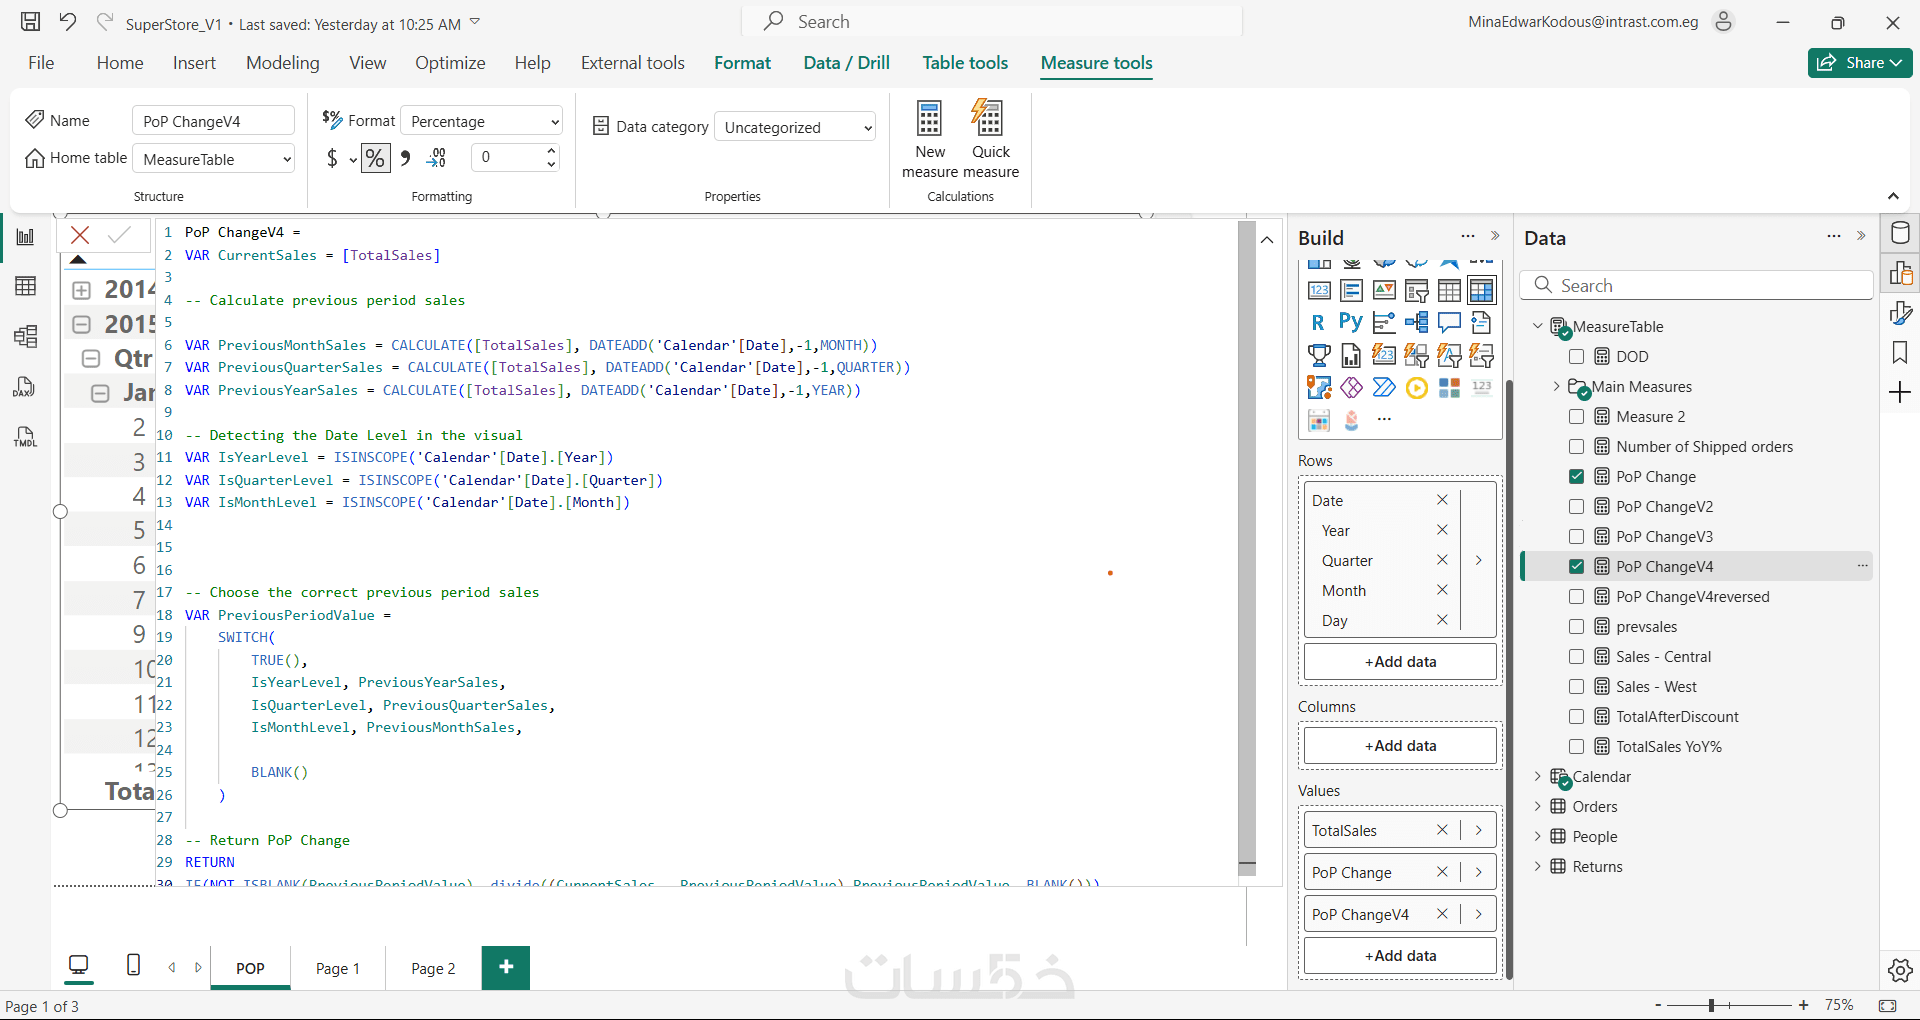Screen dimensions: 1920x1020
Task: Expand the Returns table
Action: (1538, 867)
